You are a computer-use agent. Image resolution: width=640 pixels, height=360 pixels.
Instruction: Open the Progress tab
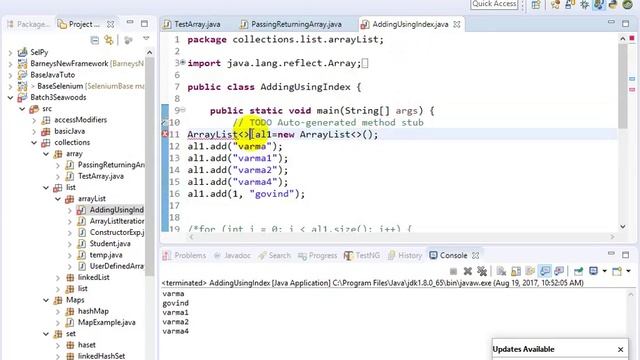click(x=317, y=256)
